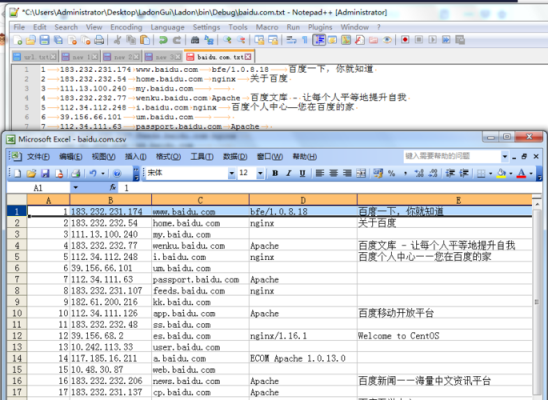548x400 pixels.
Task: Select column C header
Action: 200,200
